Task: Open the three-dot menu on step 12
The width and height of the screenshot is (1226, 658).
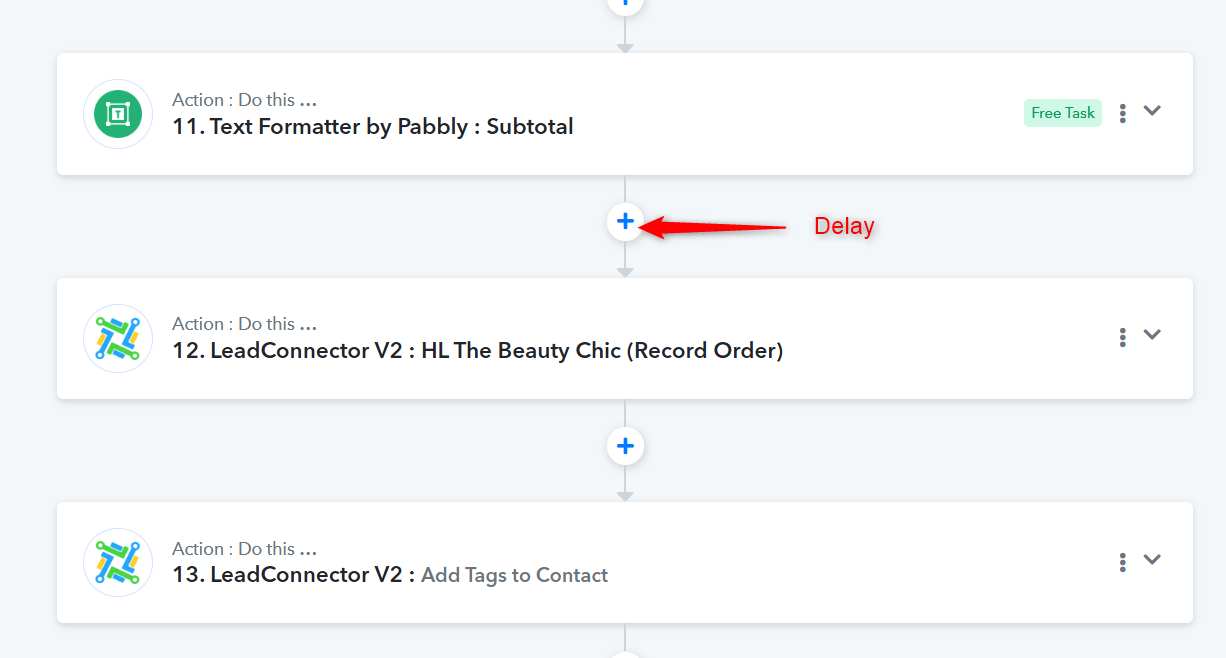Action: pyautogui.click(x=1123, y=337)
